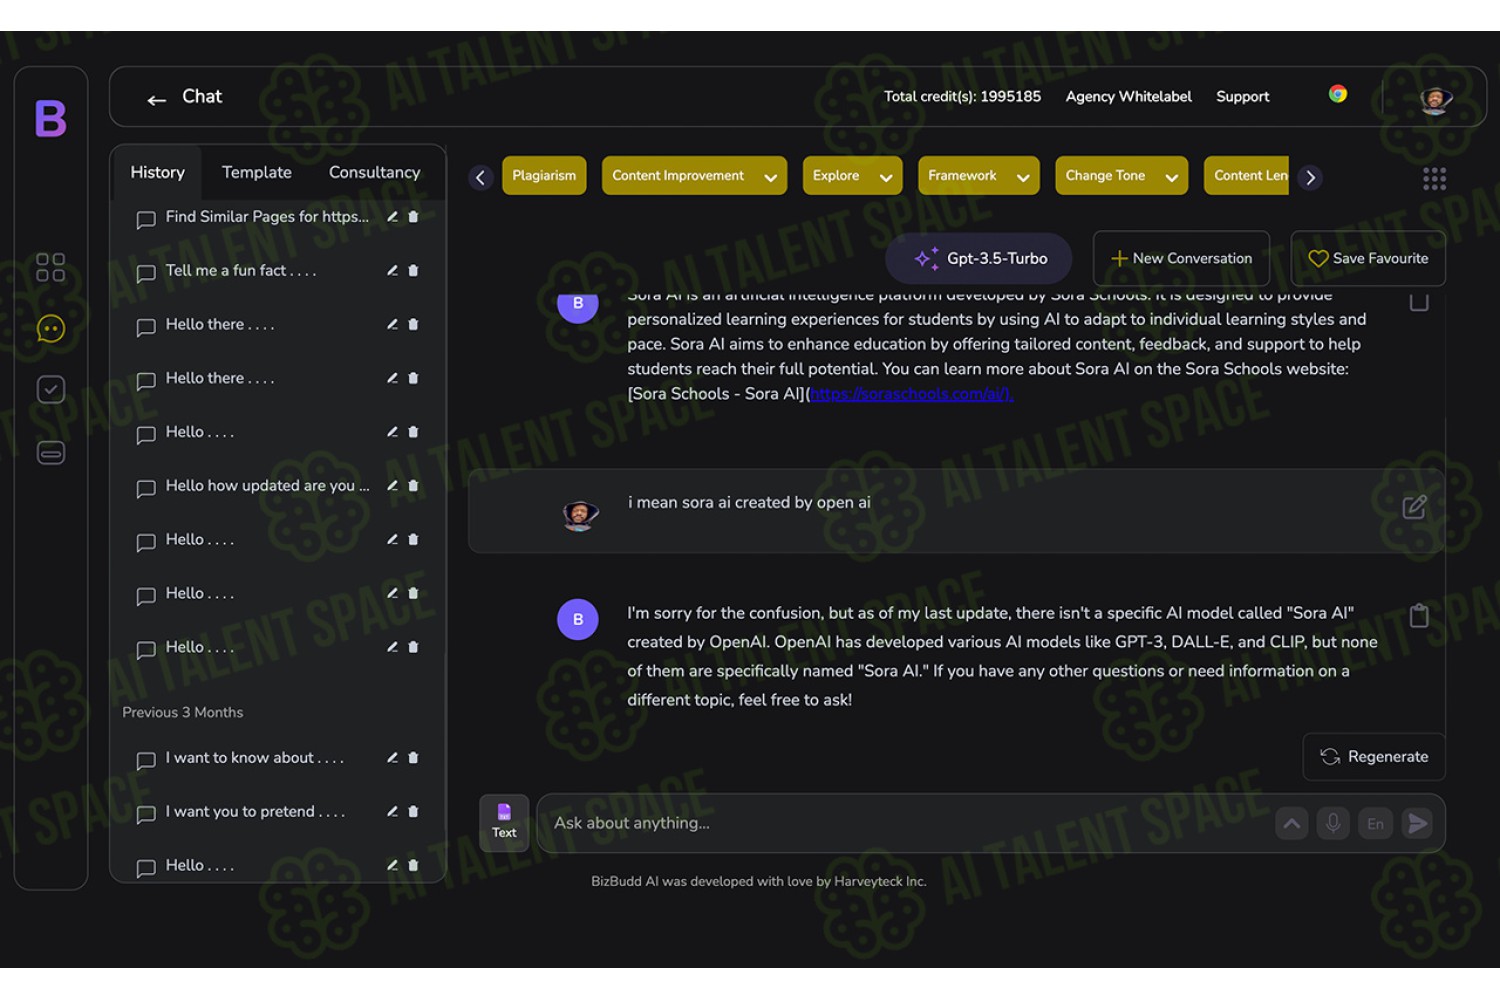Switch to the Template tab
This screenshot has width=1500, height=1000.
(257, 172)
